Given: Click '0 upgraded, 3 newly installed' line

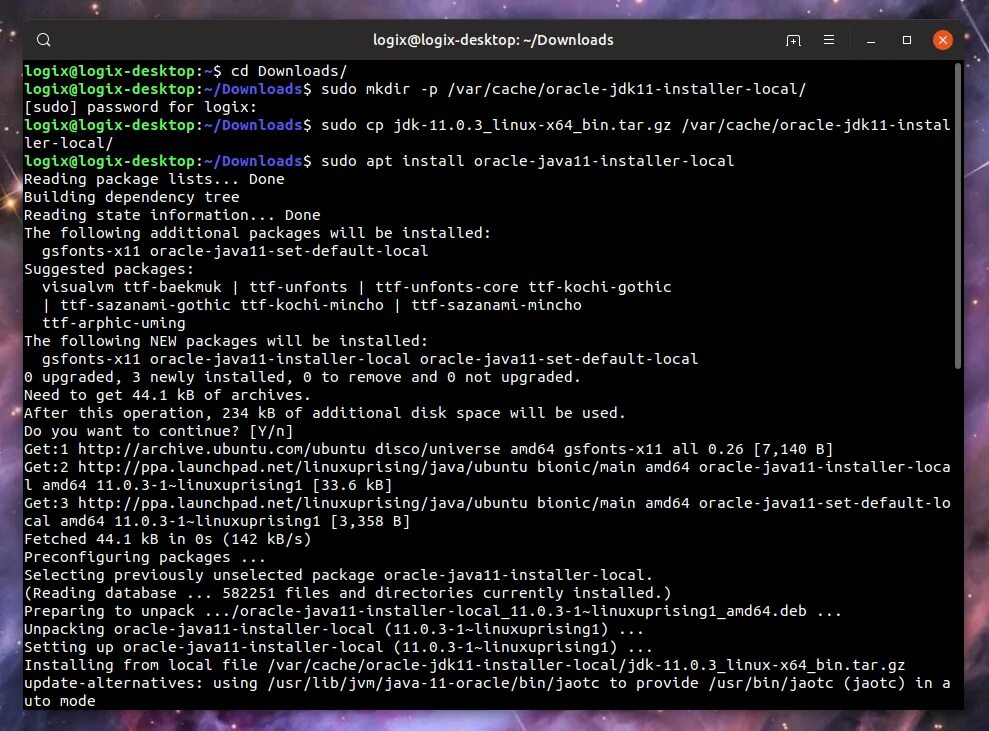Looking at the screenshot, I should click(301, 377).
